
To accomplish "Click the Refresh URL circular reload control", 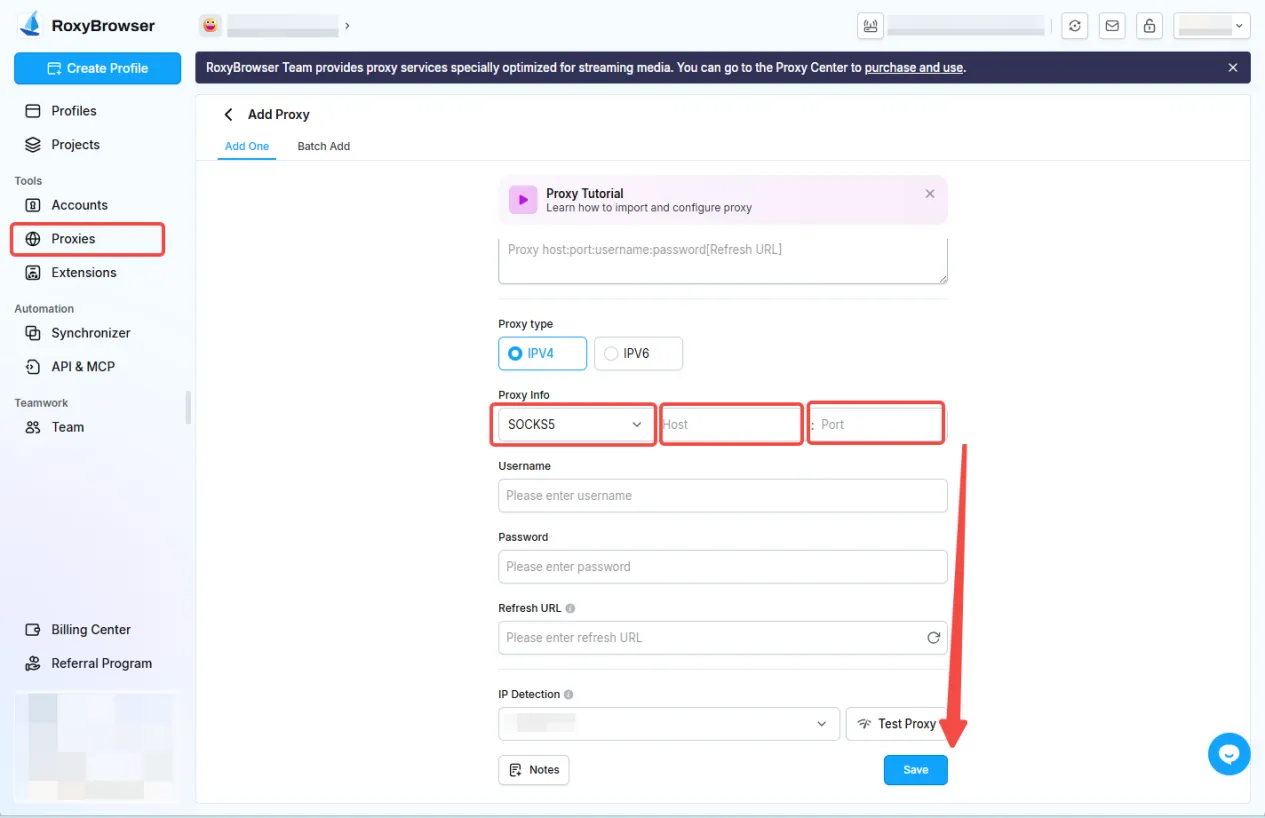I will point(933,637).
